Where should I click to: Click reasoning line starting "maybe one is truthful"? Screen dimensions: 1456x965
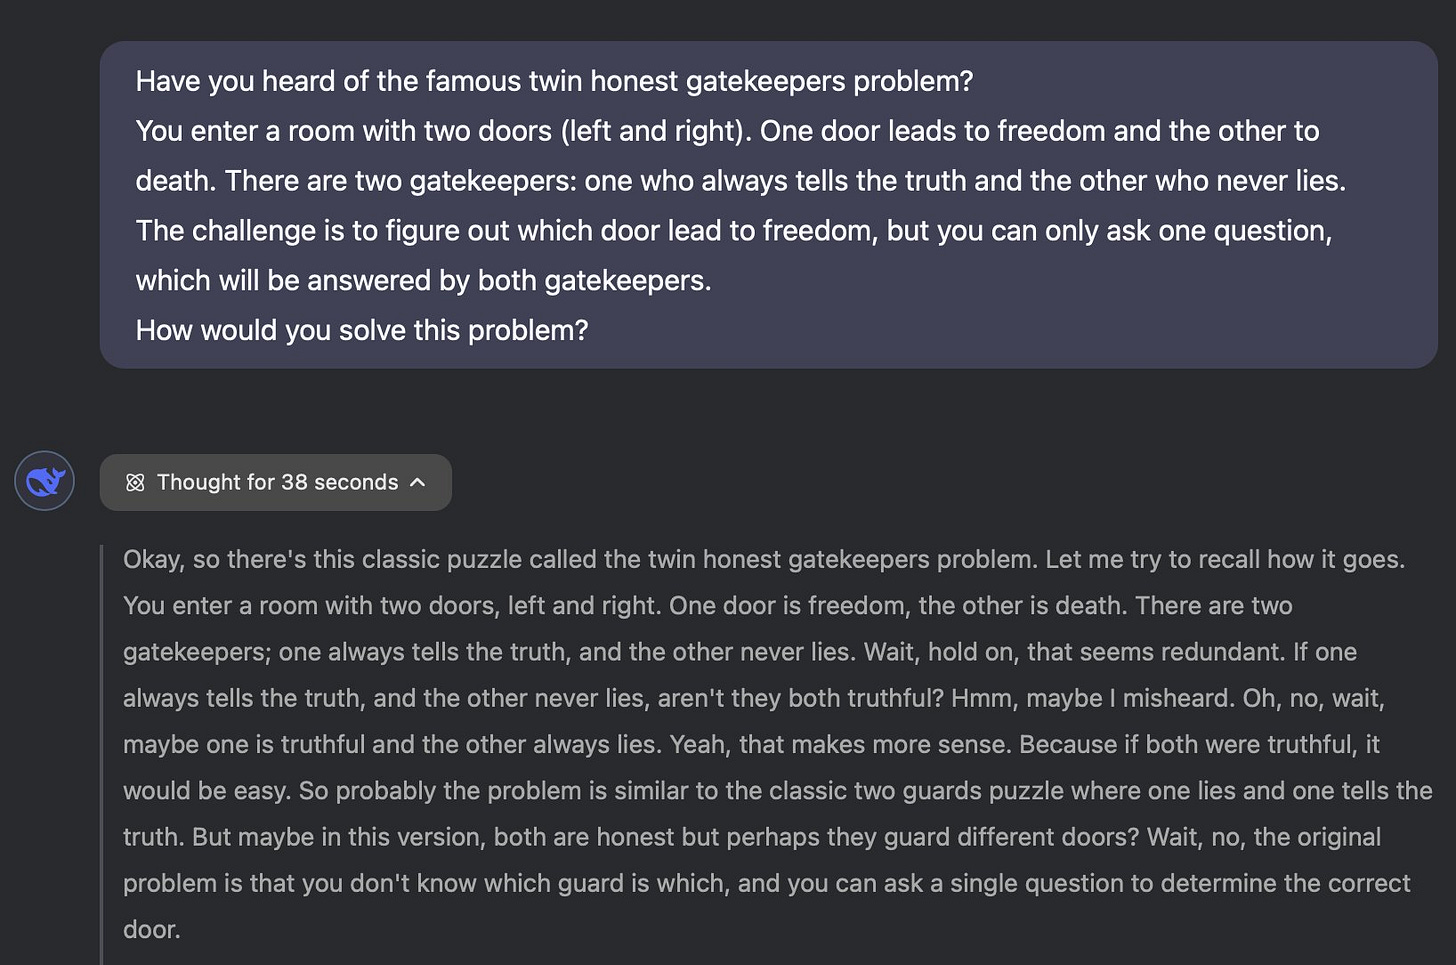coord(751,744)
